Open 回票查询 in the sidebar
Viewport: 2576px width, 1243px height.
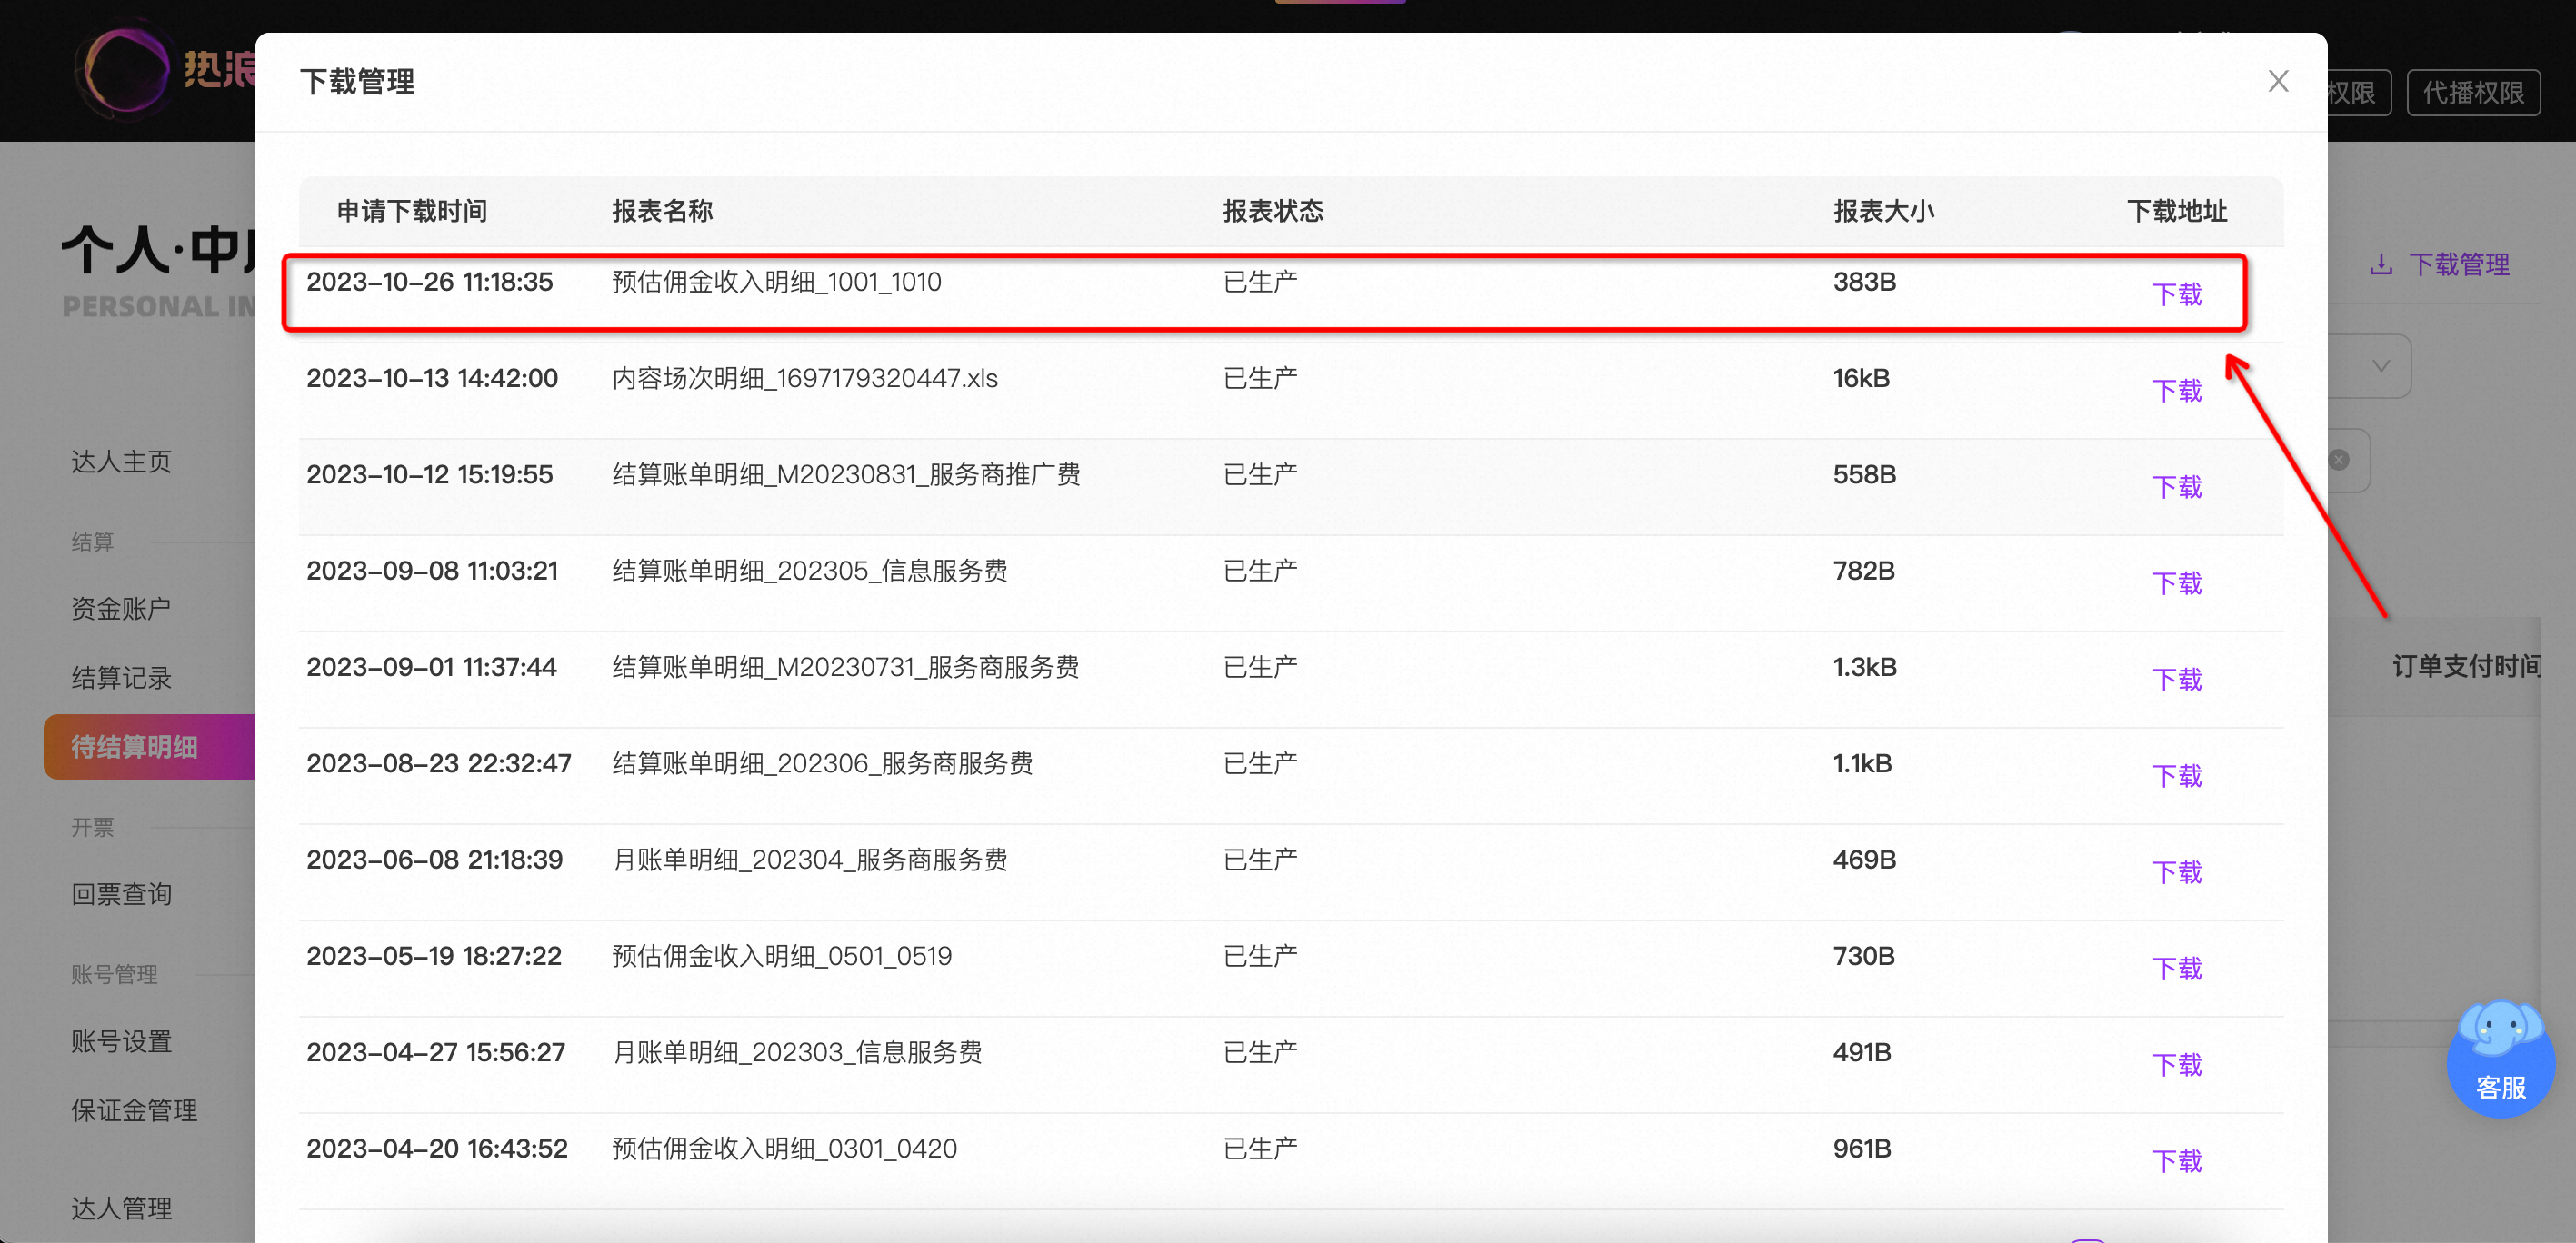121,894
